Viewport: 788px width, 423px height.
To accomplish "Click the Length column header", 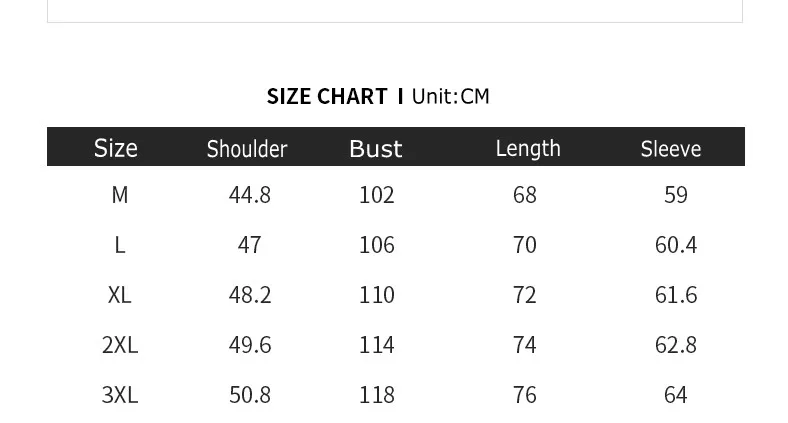I will 528,149.
